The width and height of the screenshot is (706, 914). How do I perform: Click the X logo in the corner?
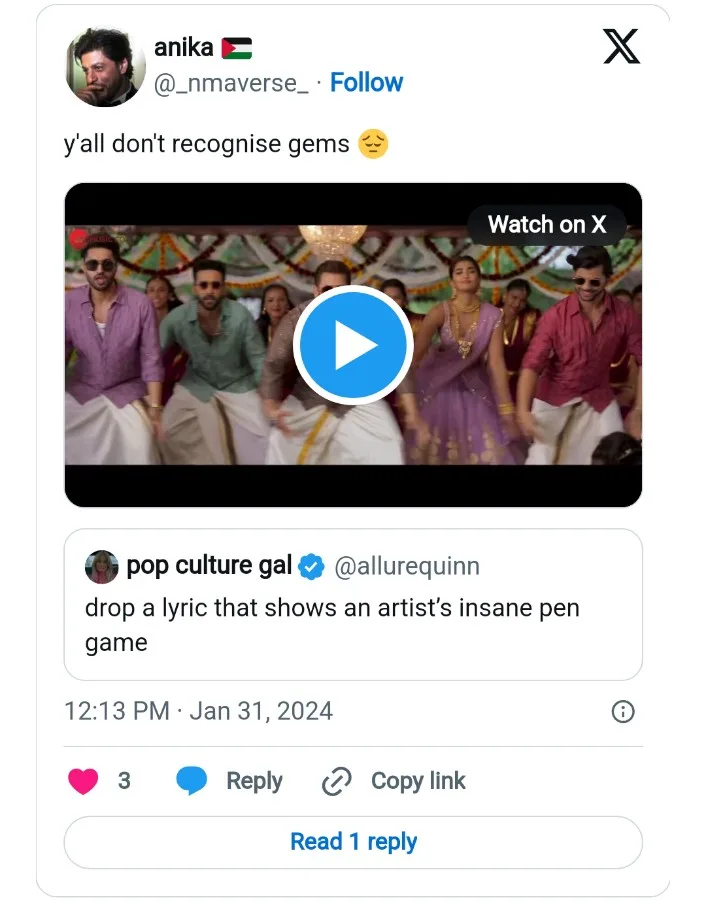[621, 46]
